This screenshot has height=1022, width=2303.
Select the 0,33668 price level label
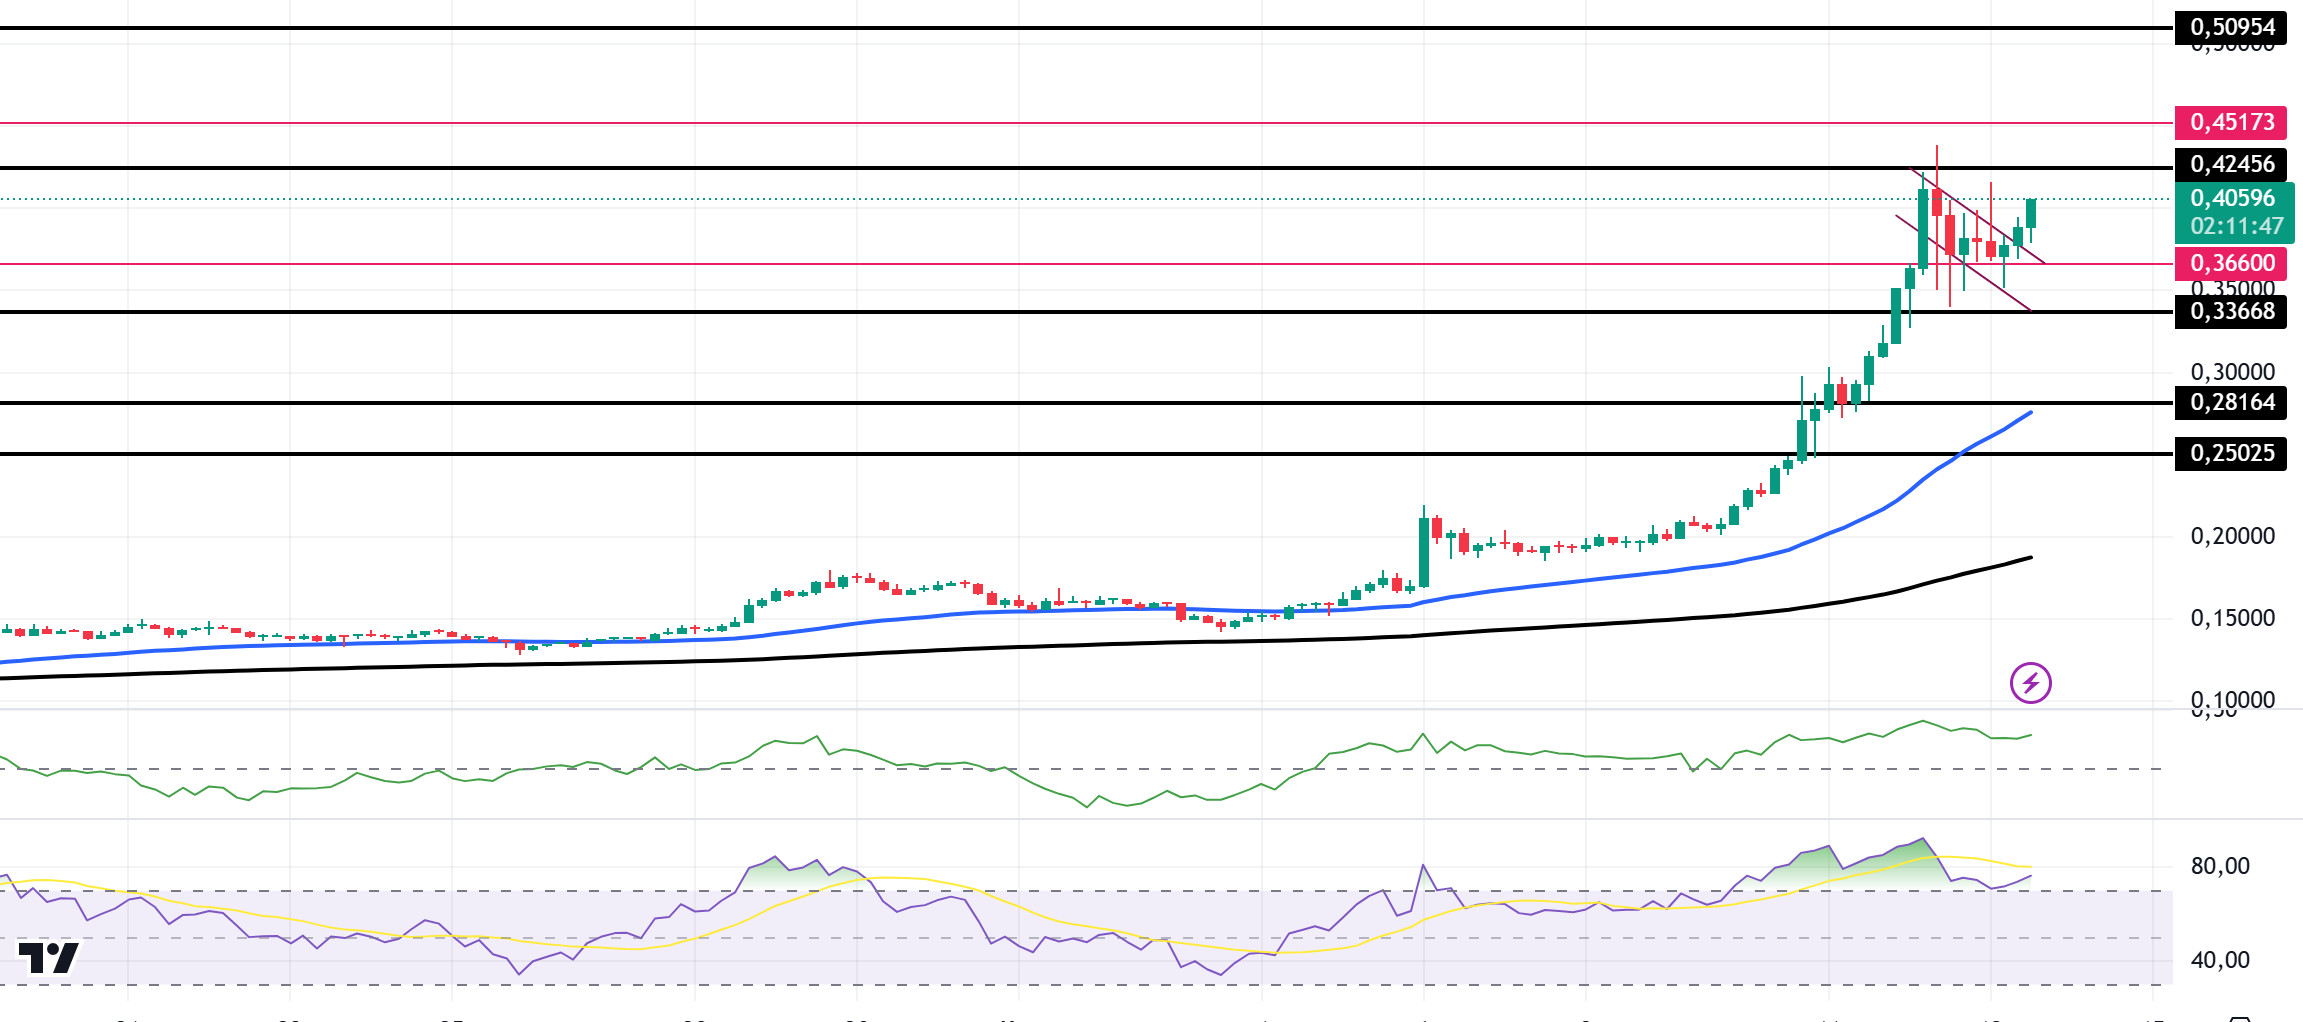[2231, 311]
